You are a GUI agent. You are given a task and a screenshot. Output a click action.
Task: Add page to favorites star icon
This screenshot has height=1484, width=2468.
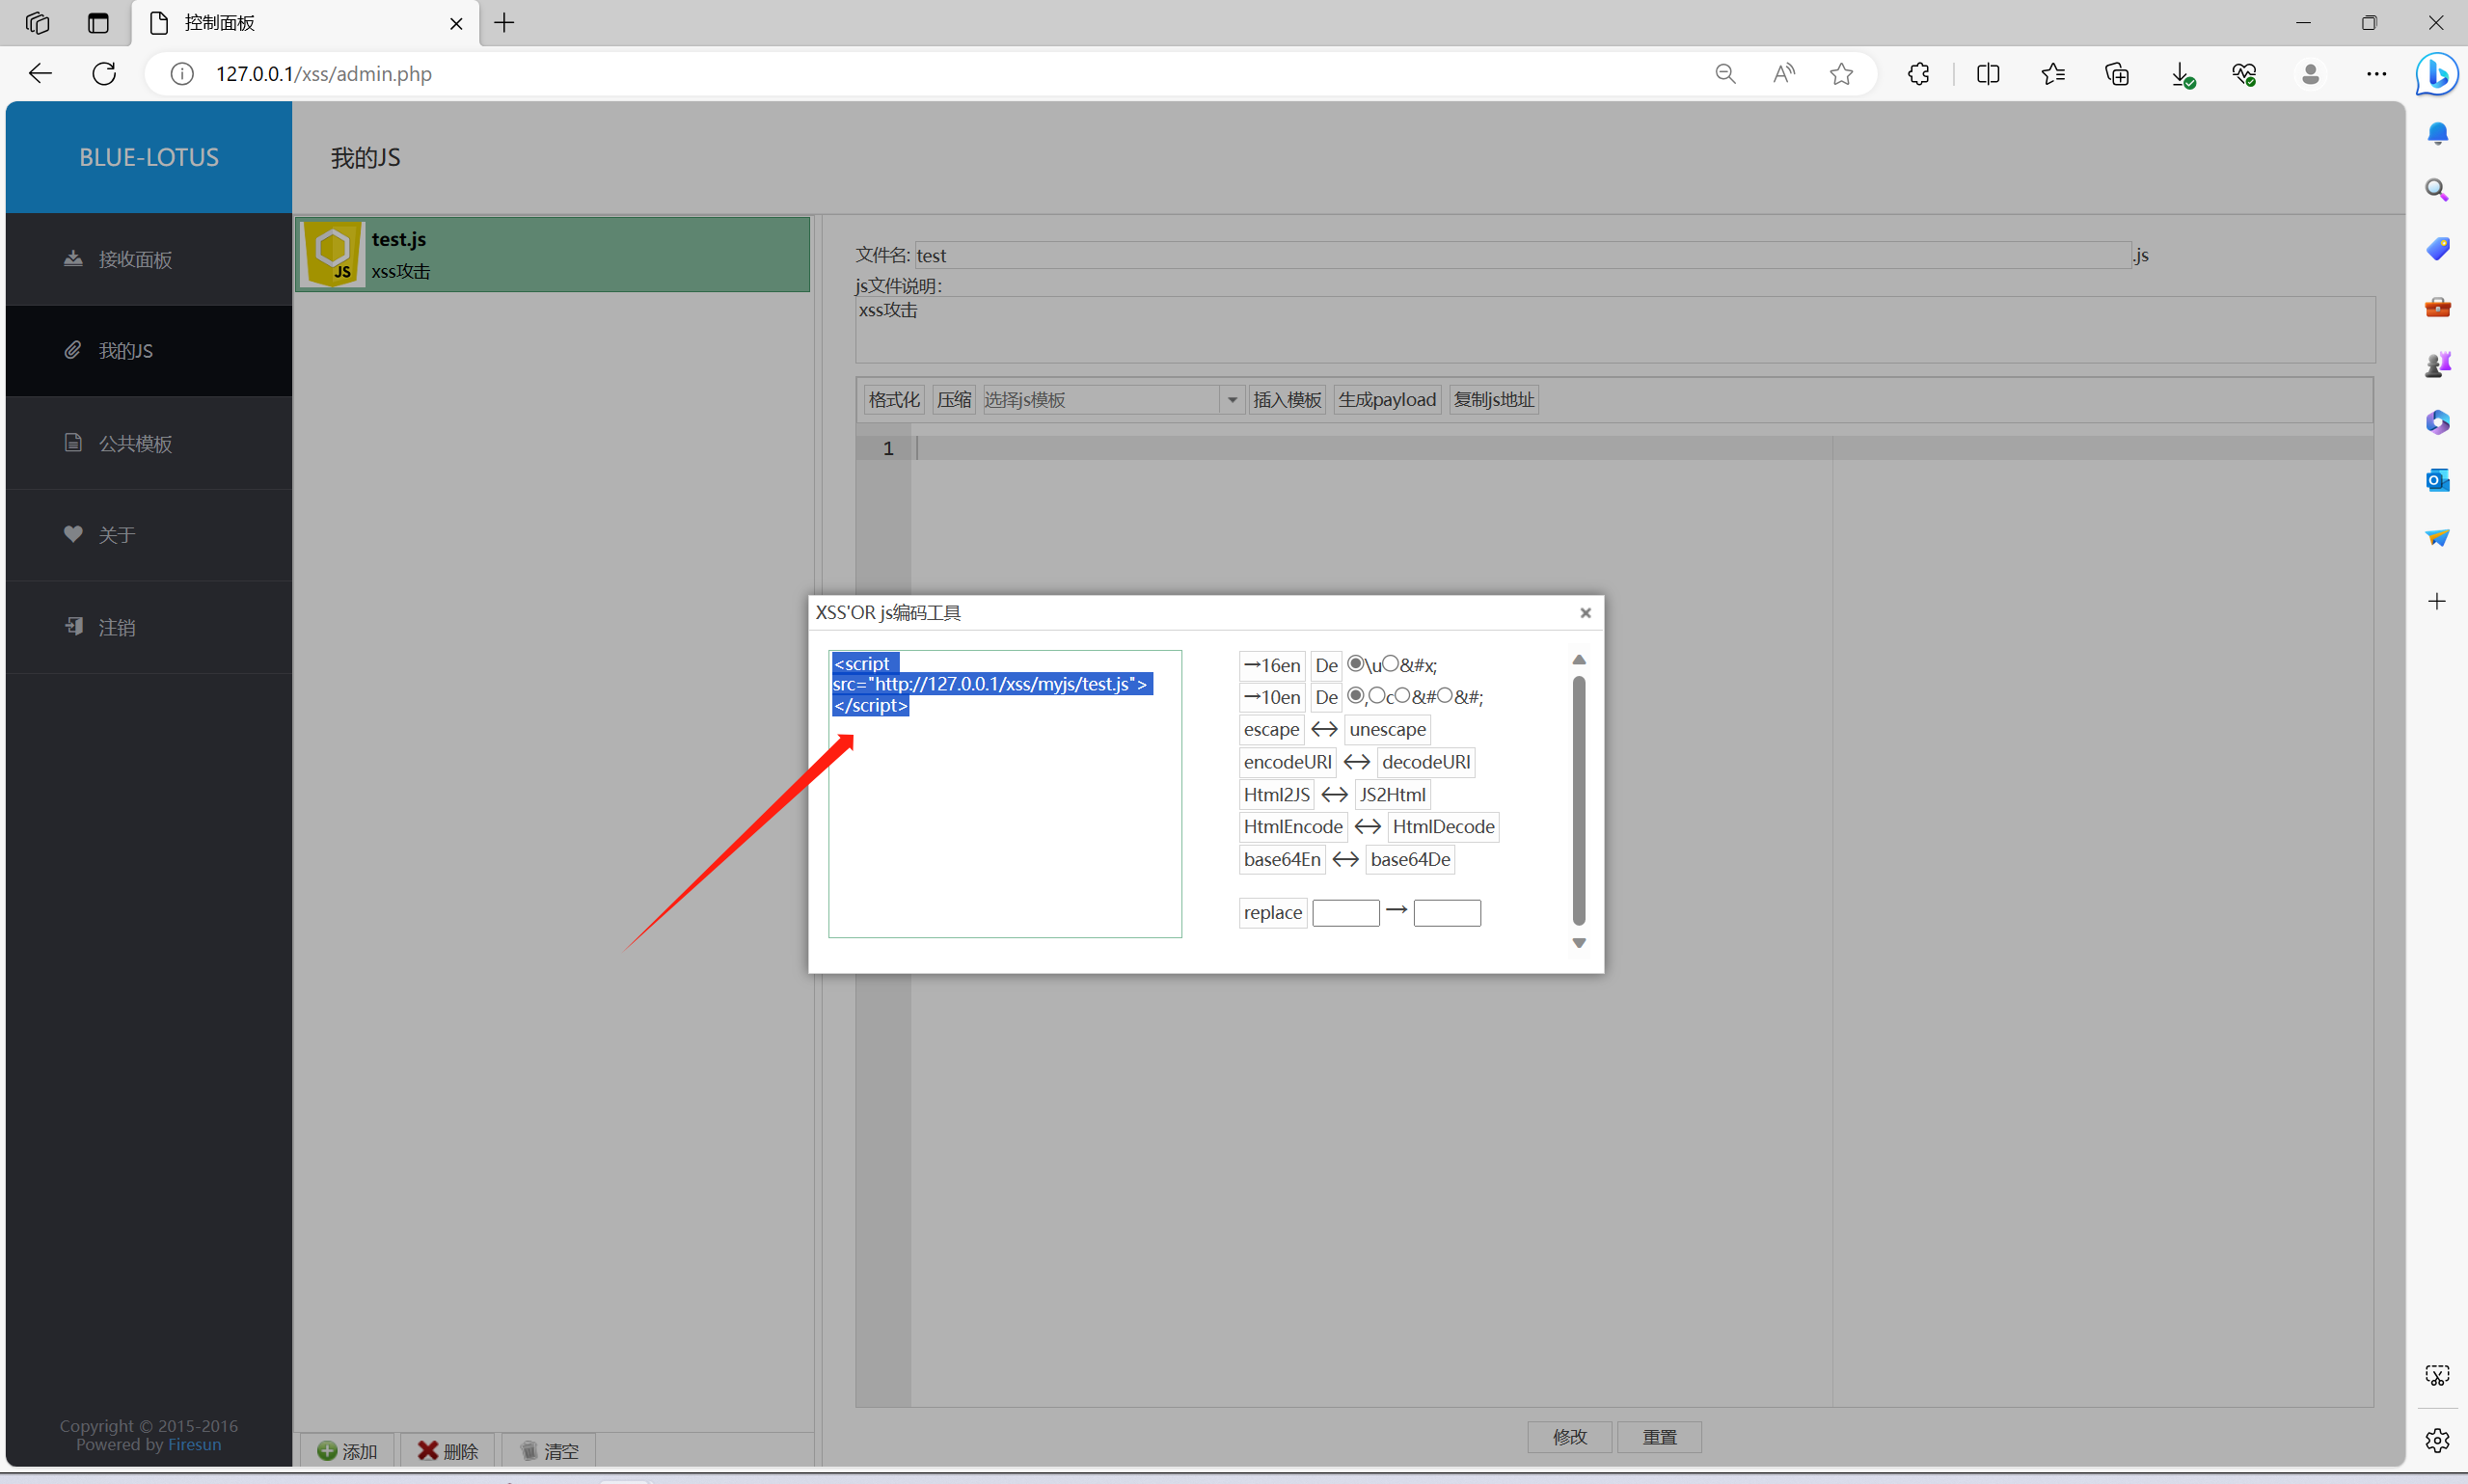coord(1841,73)
